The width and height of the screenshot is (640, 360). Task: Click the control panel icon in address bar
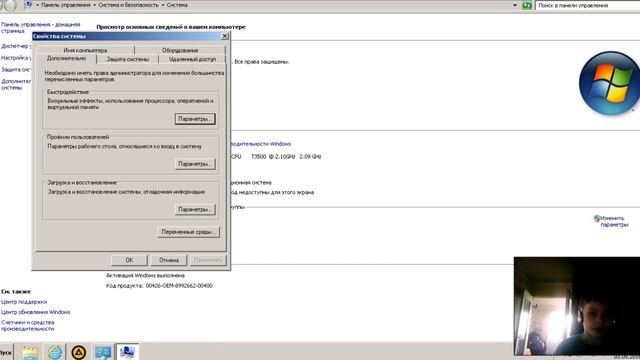pos(29,5)
